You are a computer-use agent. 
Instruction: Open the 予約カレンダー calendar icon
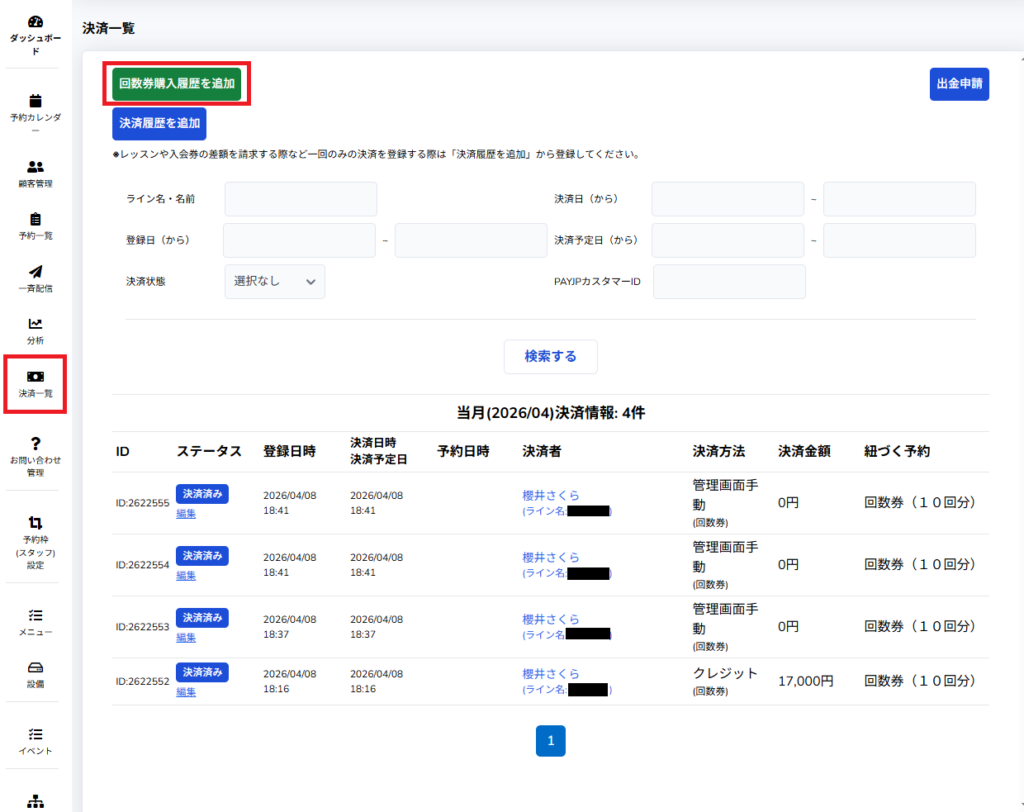(x=35, y=100)
